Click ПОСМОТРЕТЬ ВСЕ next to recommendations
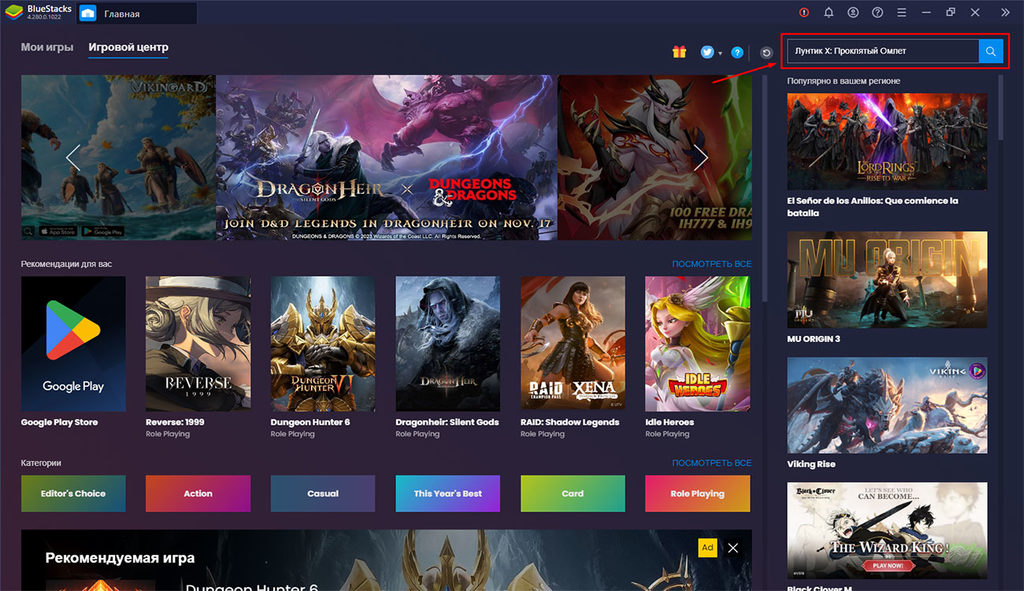This screenshot has width=1024, height=591. pos(712,264)
